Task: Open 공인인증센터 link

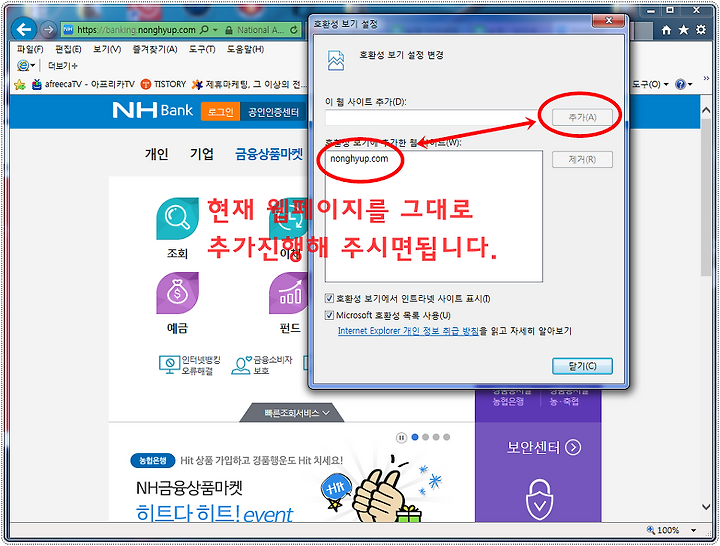Action: [273, 112]
